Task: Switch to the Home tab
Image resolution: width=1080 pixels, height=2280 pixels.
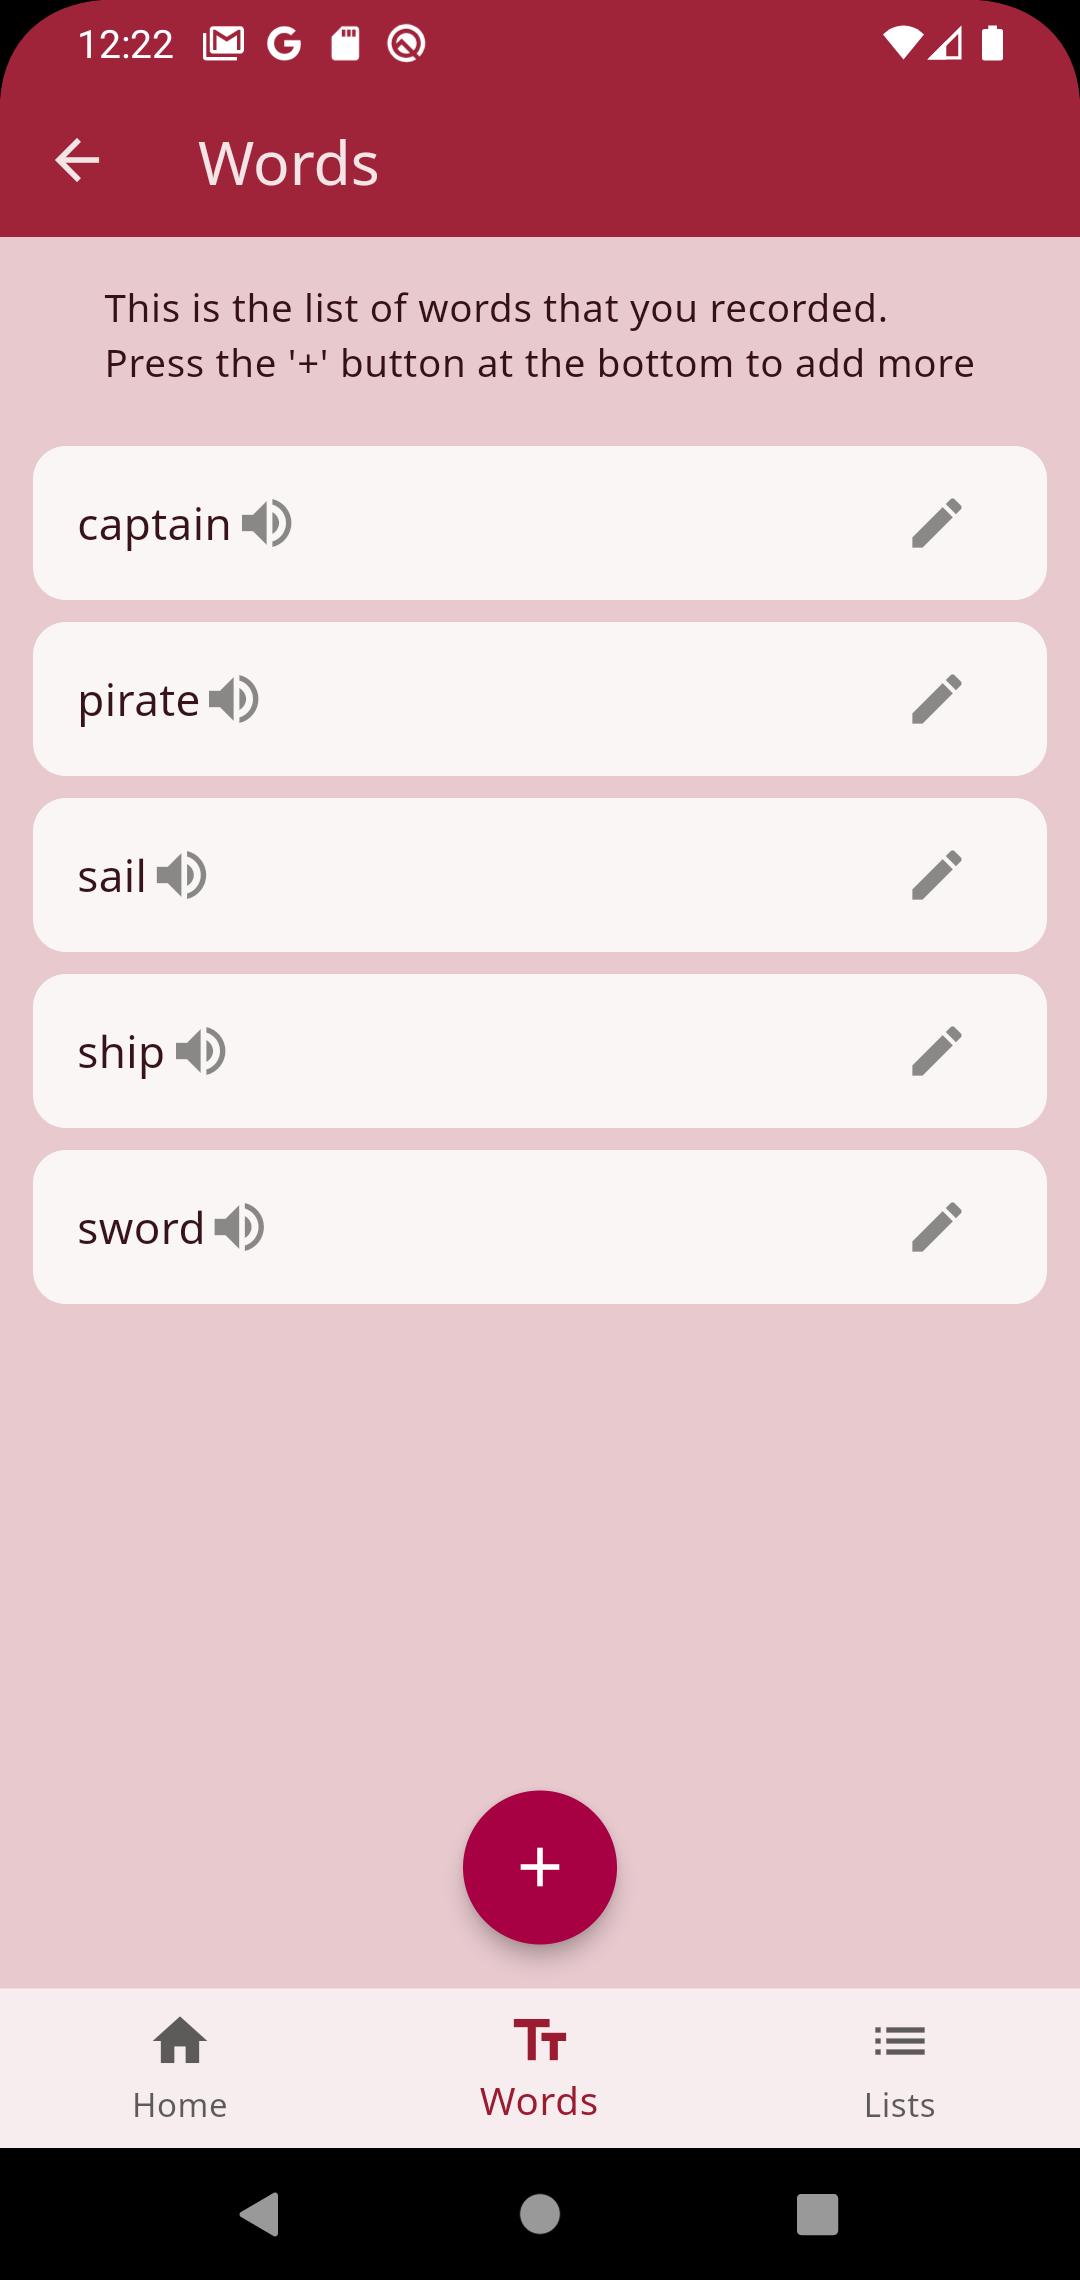Action: [x=180, y=2068]
